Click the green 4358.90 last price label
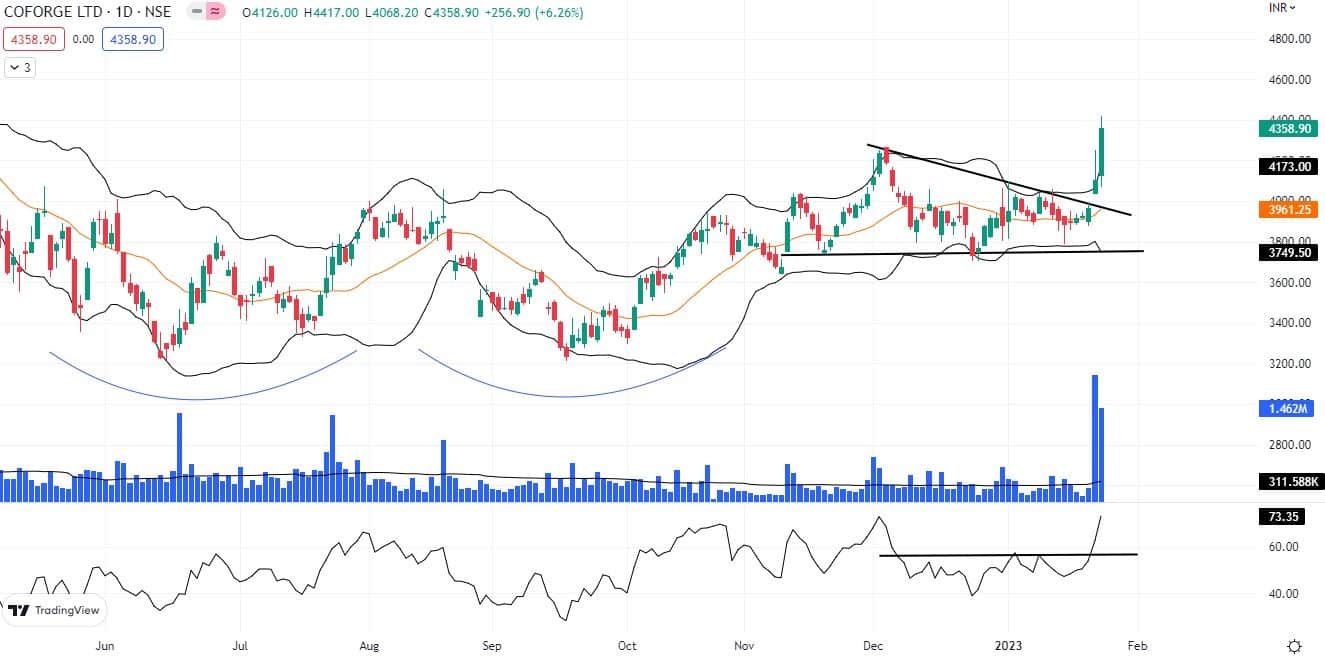The width and height of the screenshot is (1325, 656). [x=1286, y=129]
